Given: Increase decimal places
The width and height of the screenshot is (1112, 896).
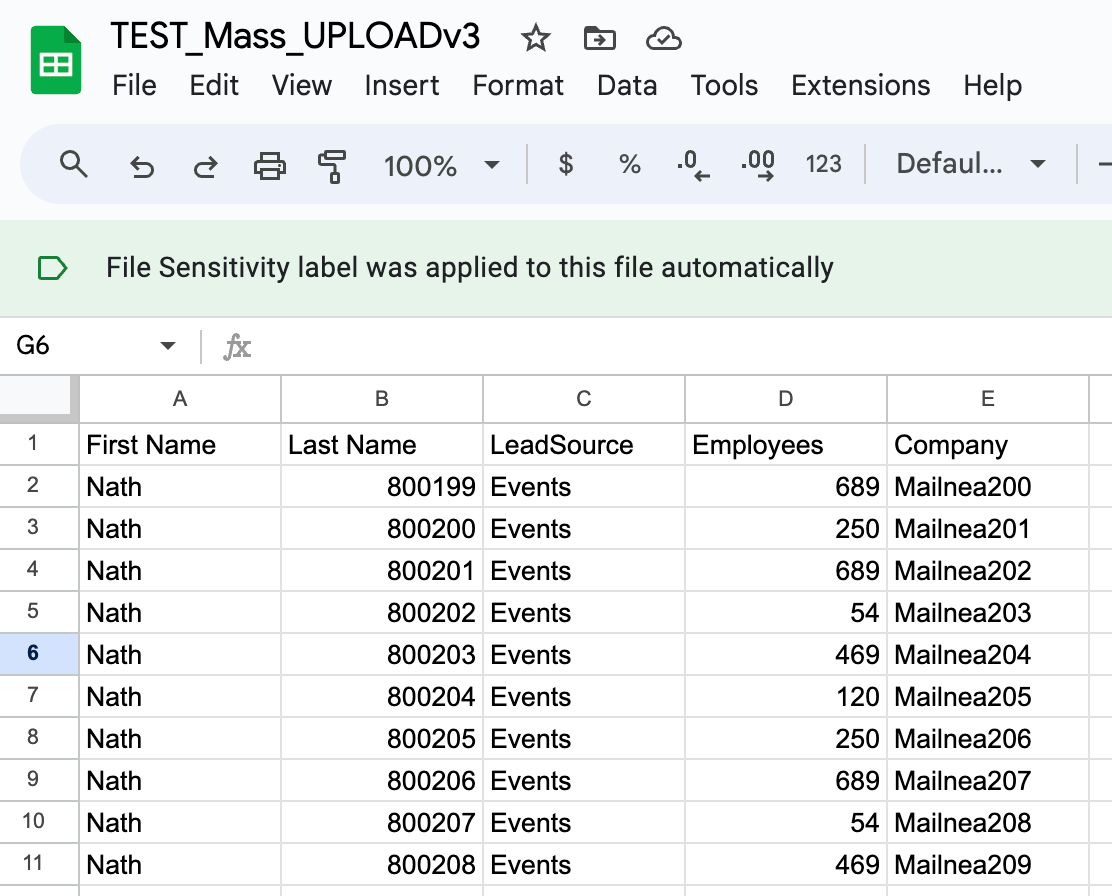Looking at the screenshot, I should (x=757, y=165).
